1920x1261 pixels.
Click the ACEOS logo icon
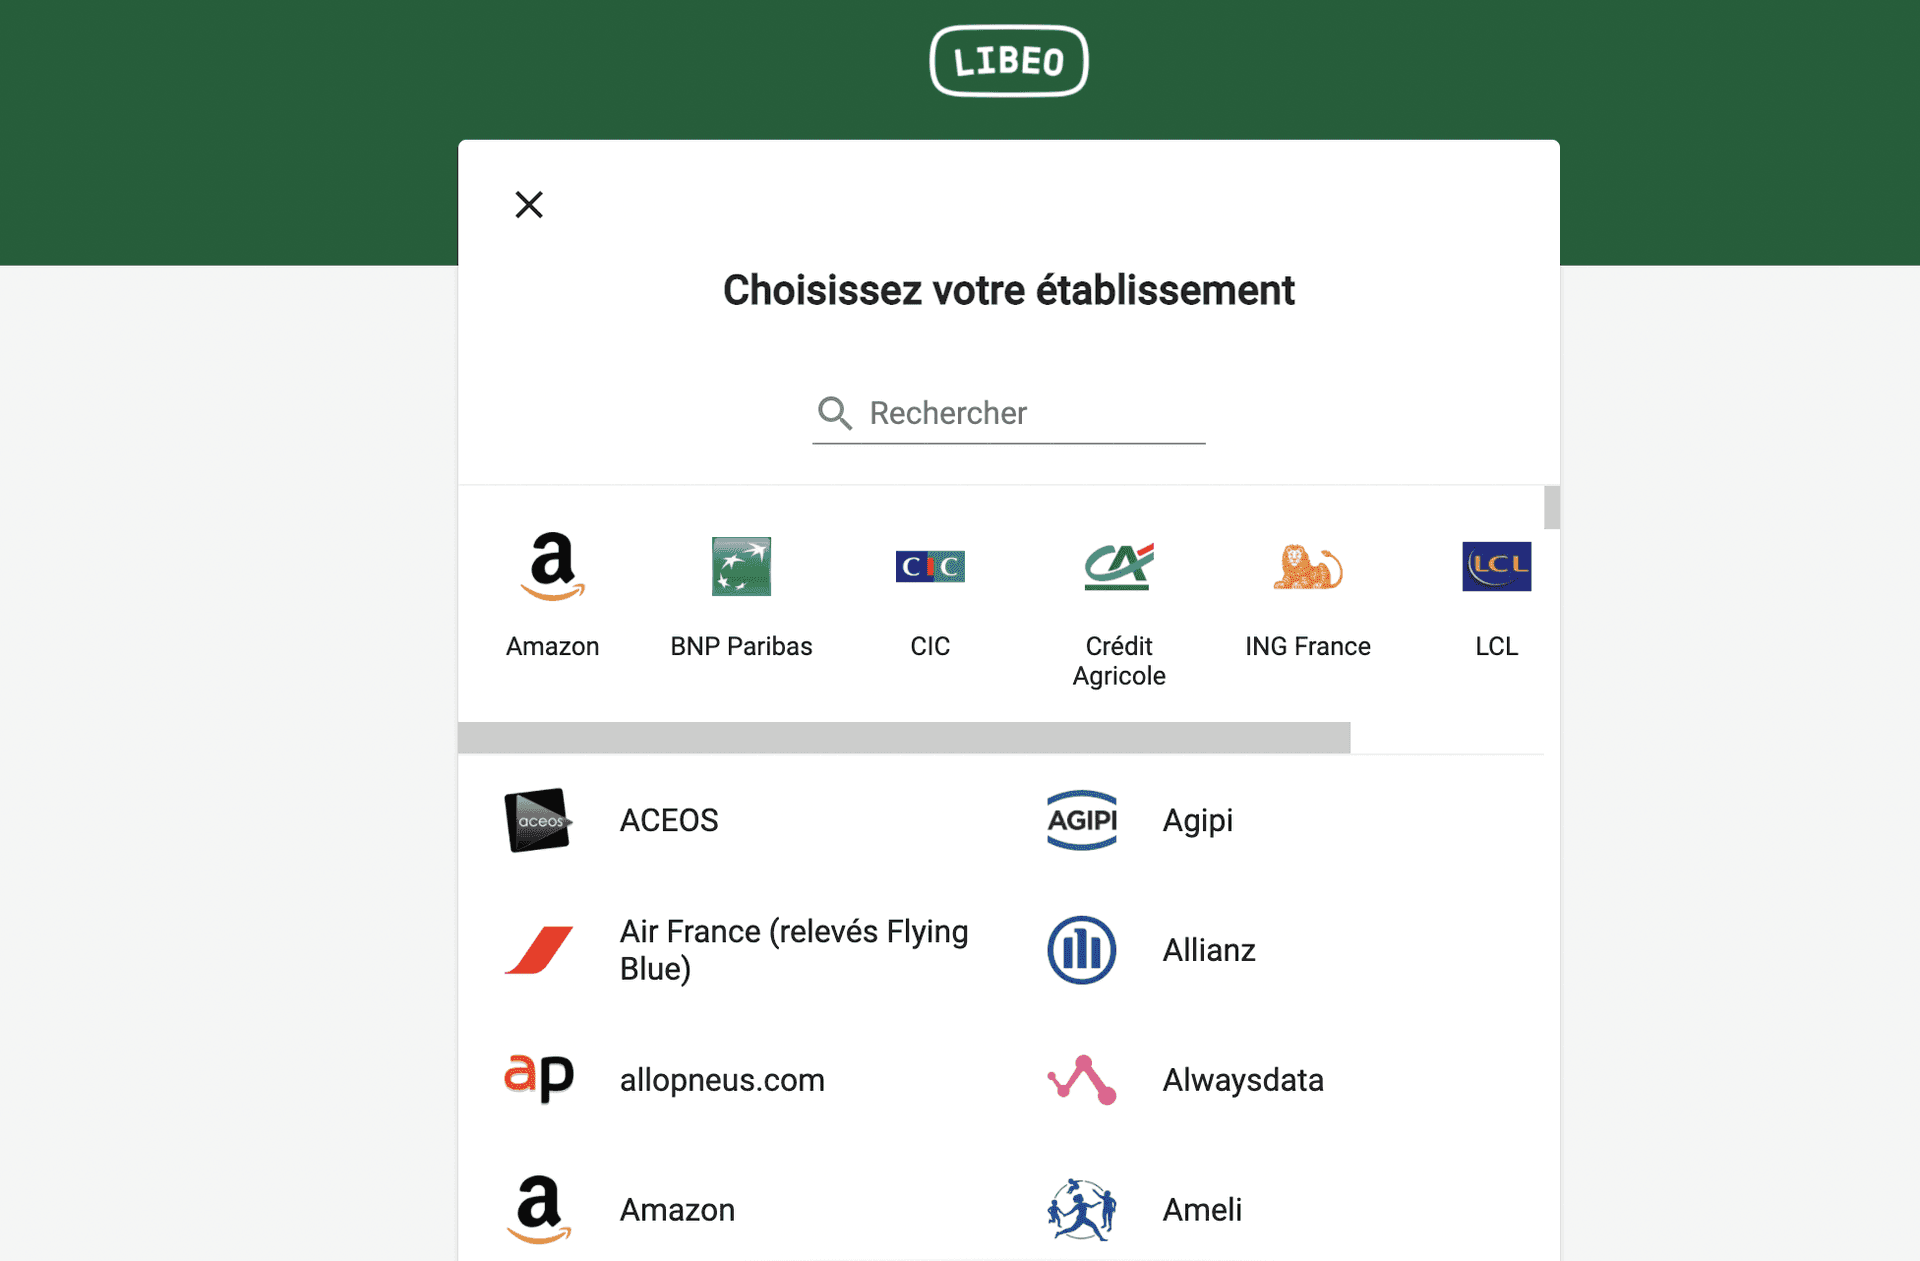(x=539, y=820)
